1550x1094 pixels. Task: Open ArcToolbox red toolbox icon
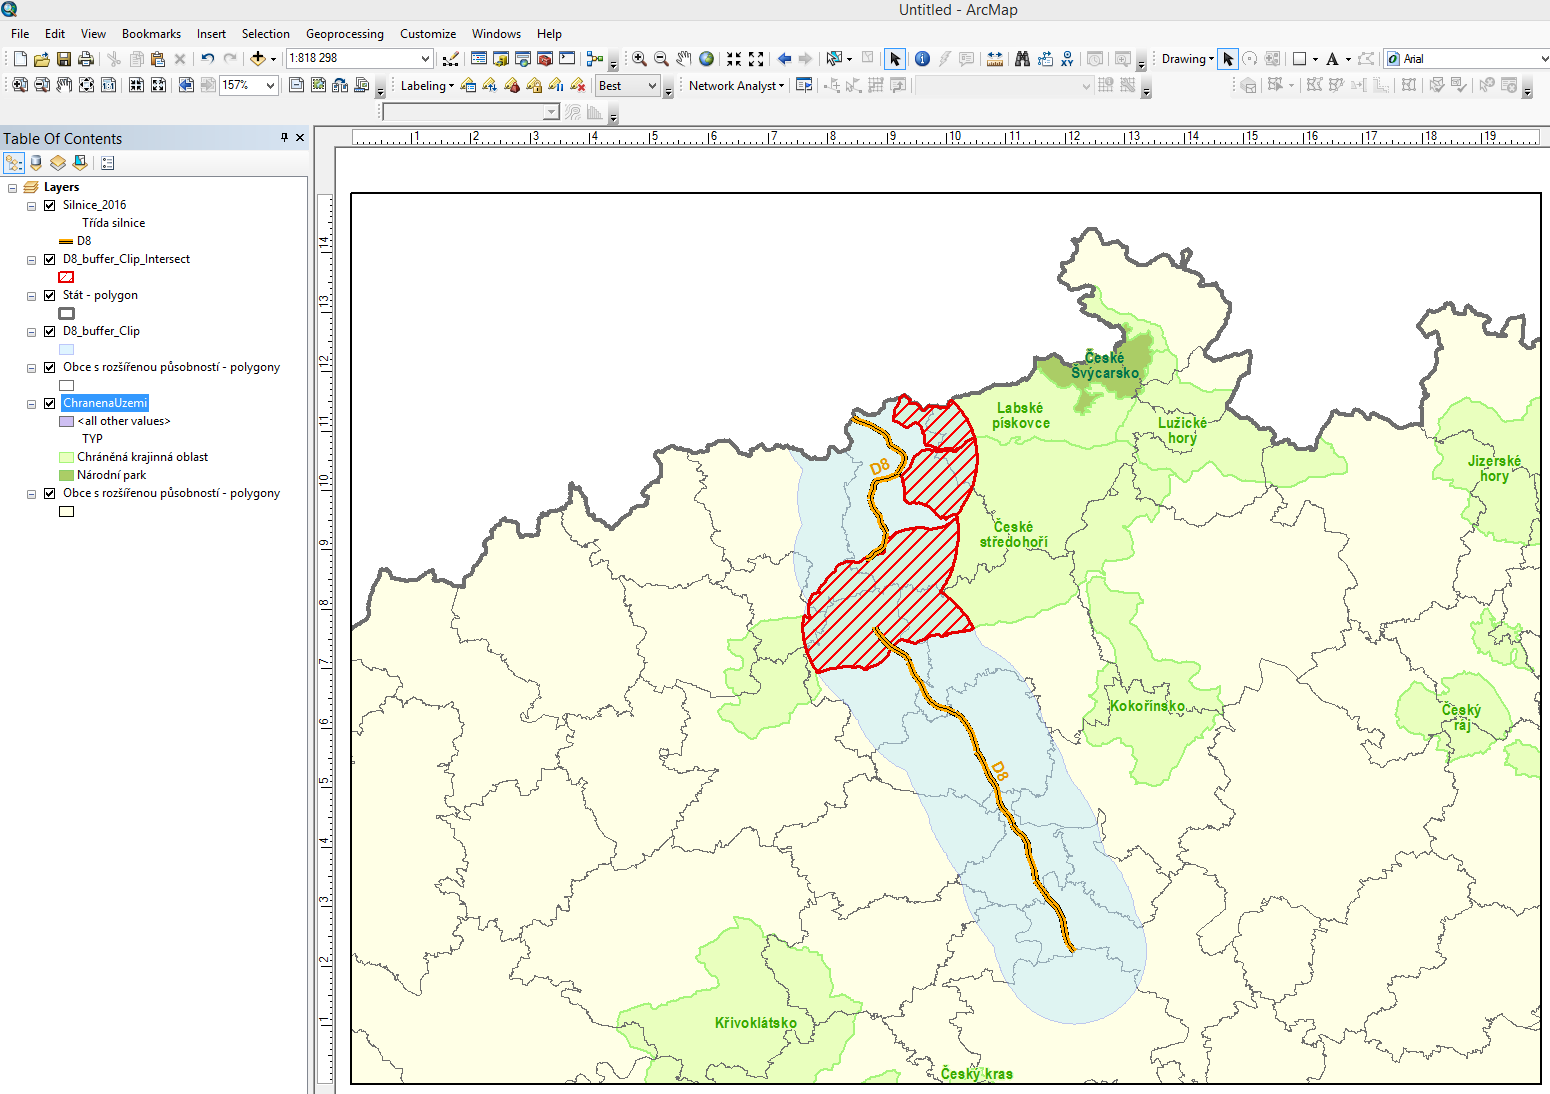545,59
